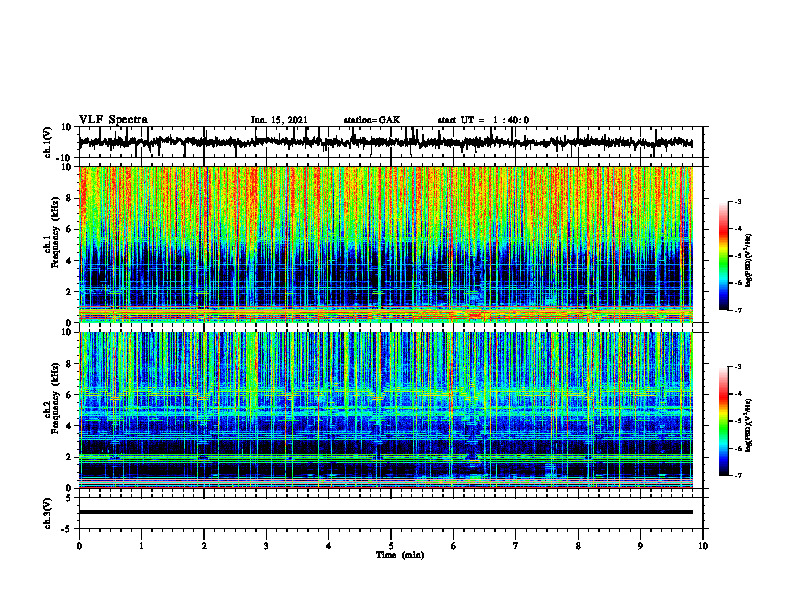Click the upper PSD color bar beside ch.1
Screen dimensions: 792x612
723,256
